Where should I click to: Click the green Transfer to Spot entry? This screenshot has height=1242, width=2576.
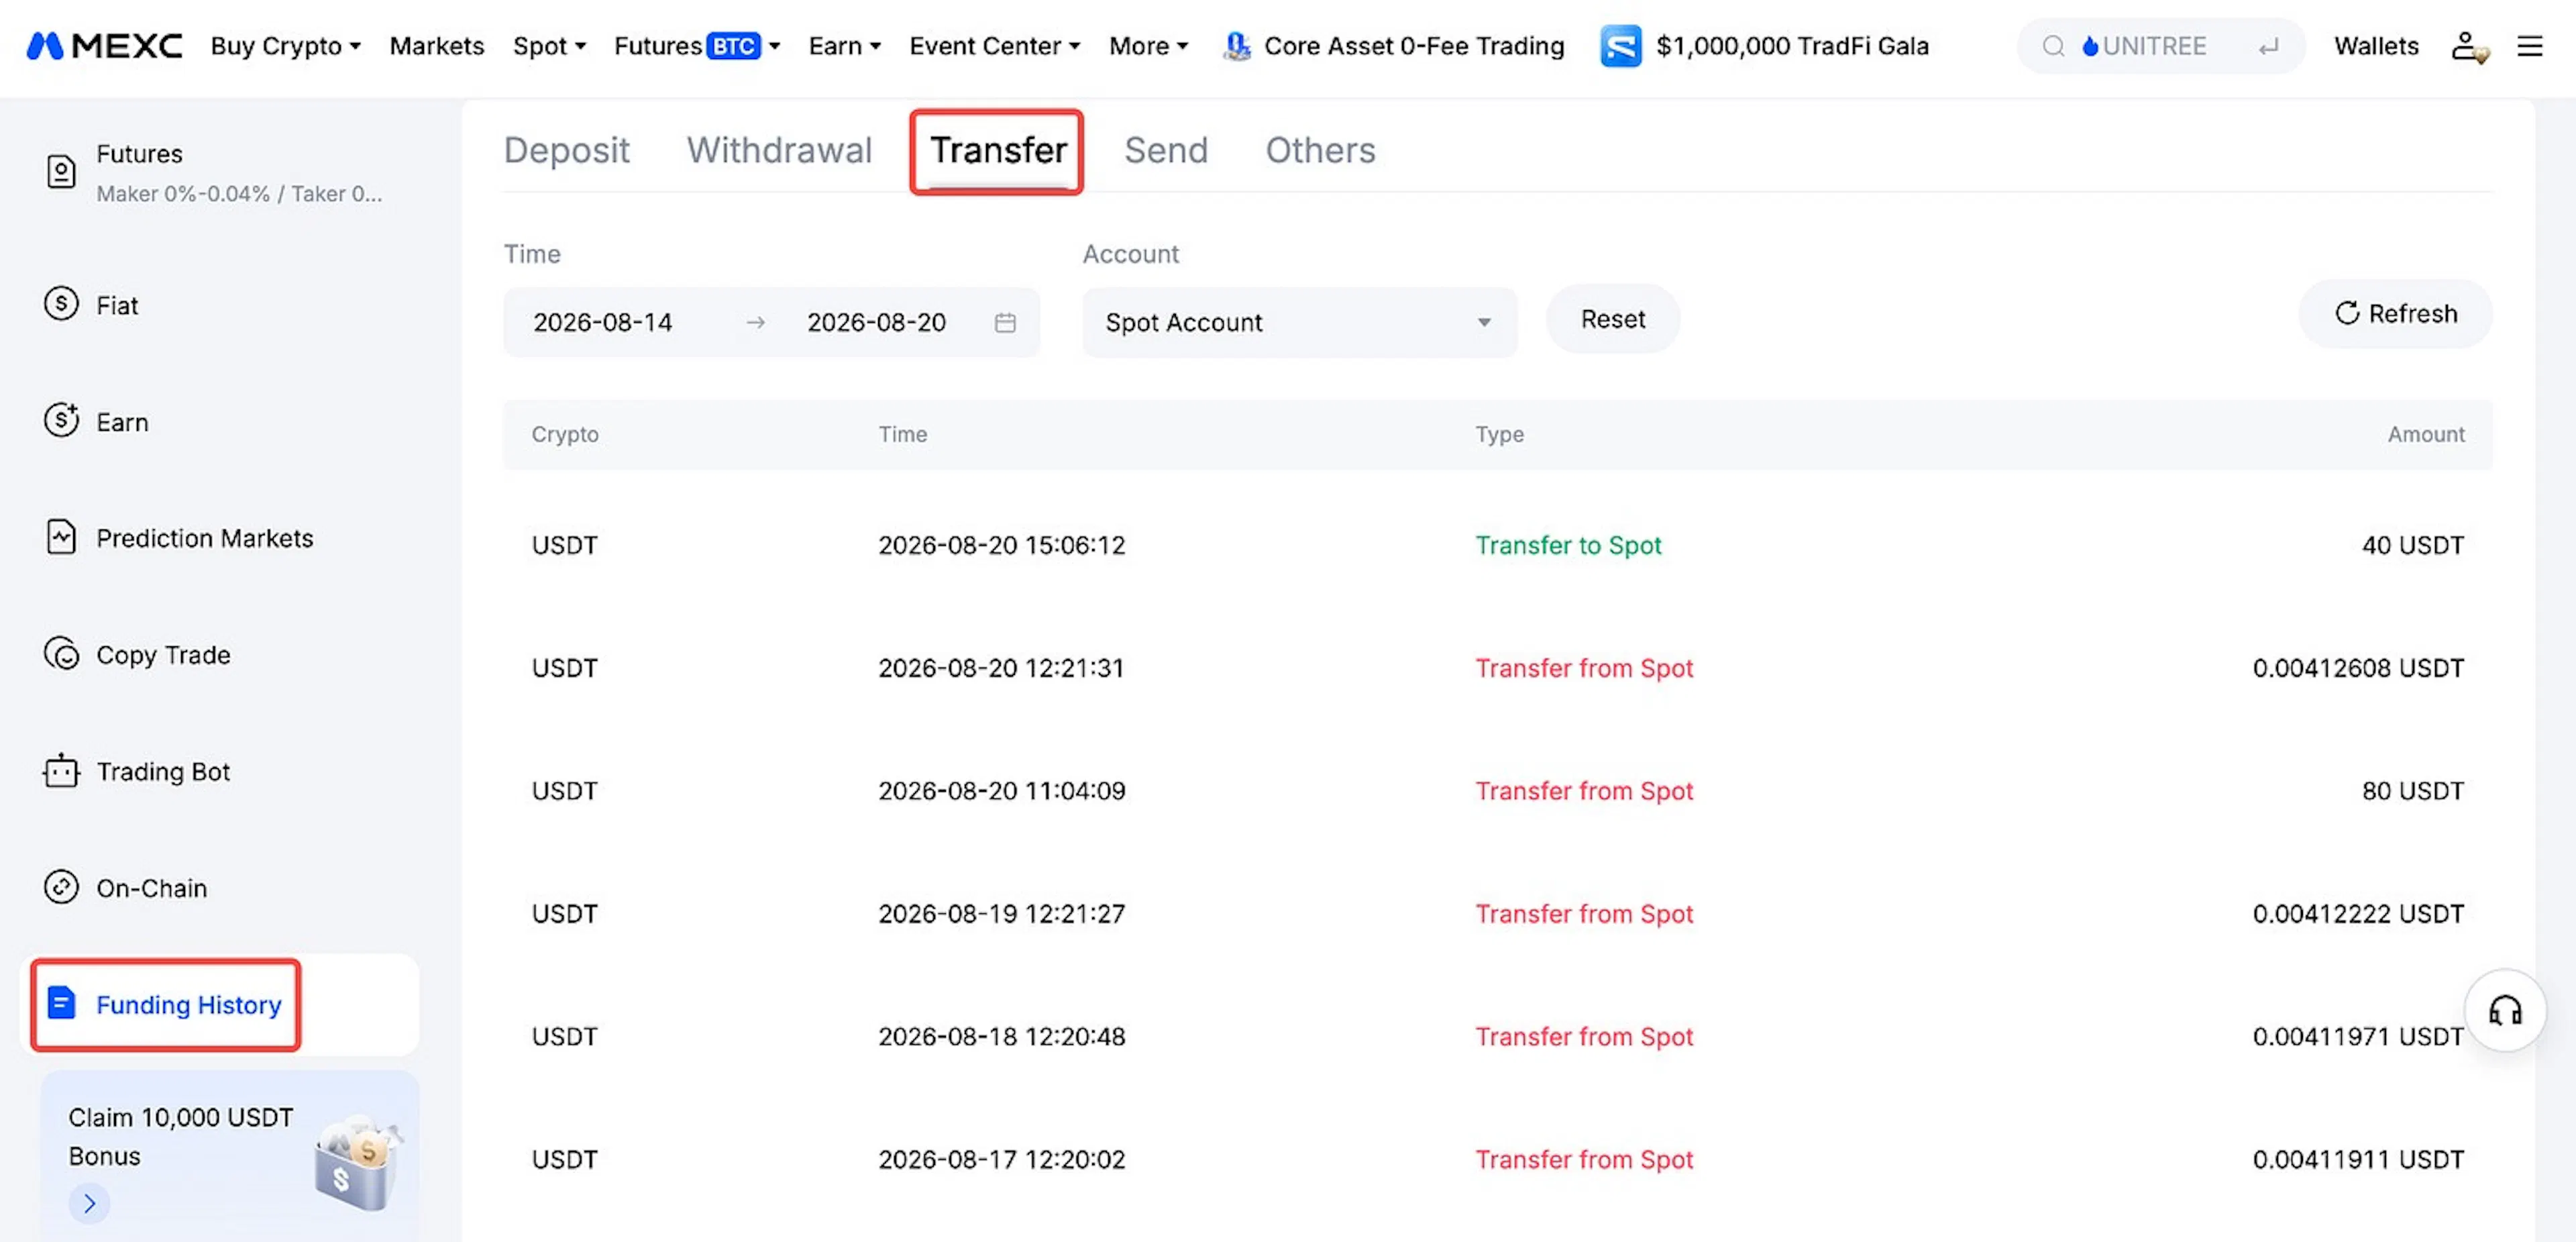(1568, 545)
